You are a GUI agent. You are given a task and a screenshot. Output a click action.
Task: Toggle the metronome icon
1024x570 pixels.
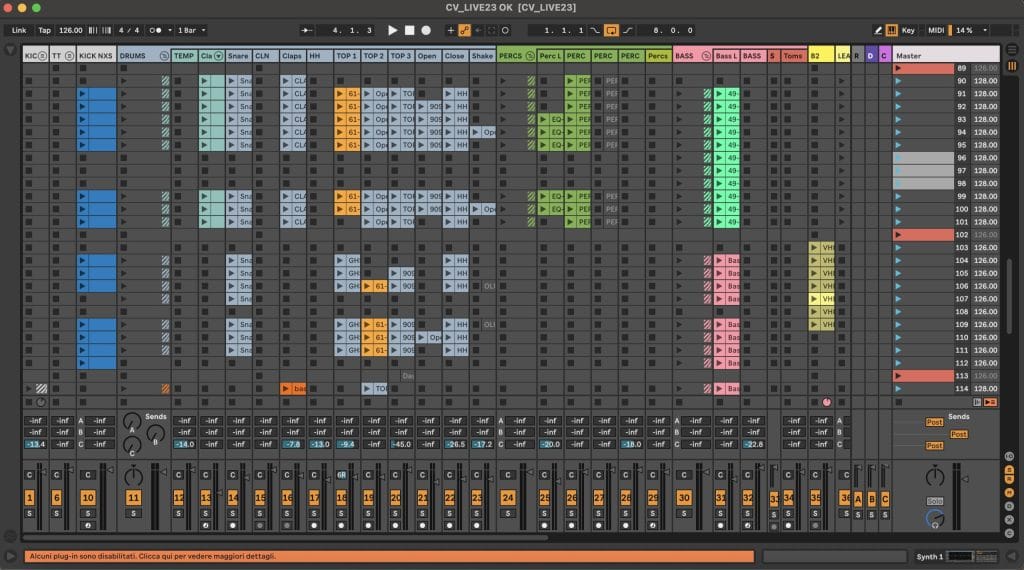[155, 30]
